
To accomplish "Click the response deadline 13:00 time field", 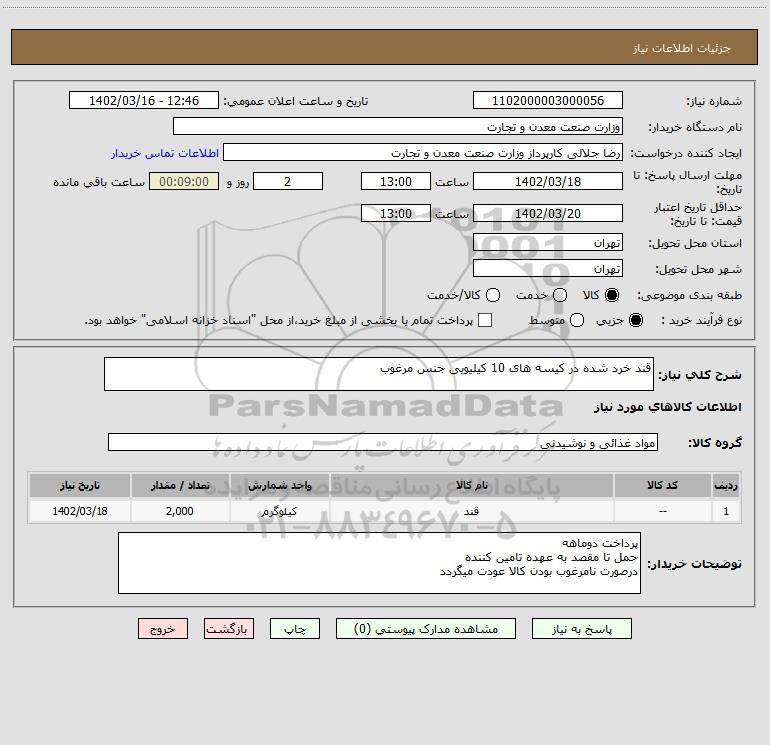I will (396, 181).
